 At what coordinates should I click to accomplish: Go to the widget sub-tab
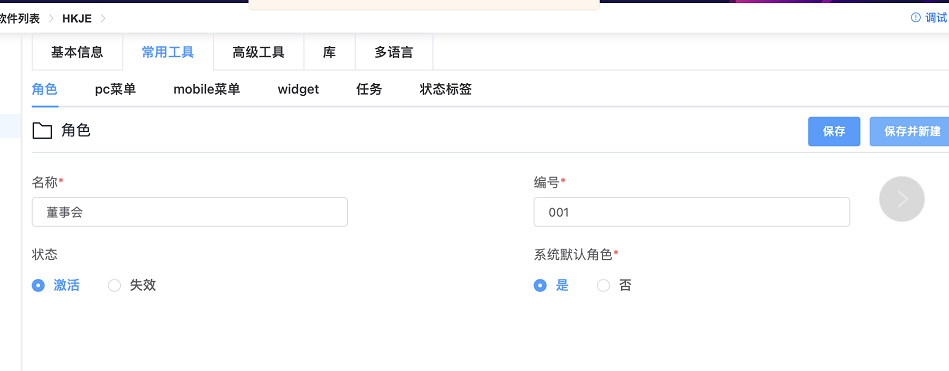pyautogui.click(x=298, y=90)
